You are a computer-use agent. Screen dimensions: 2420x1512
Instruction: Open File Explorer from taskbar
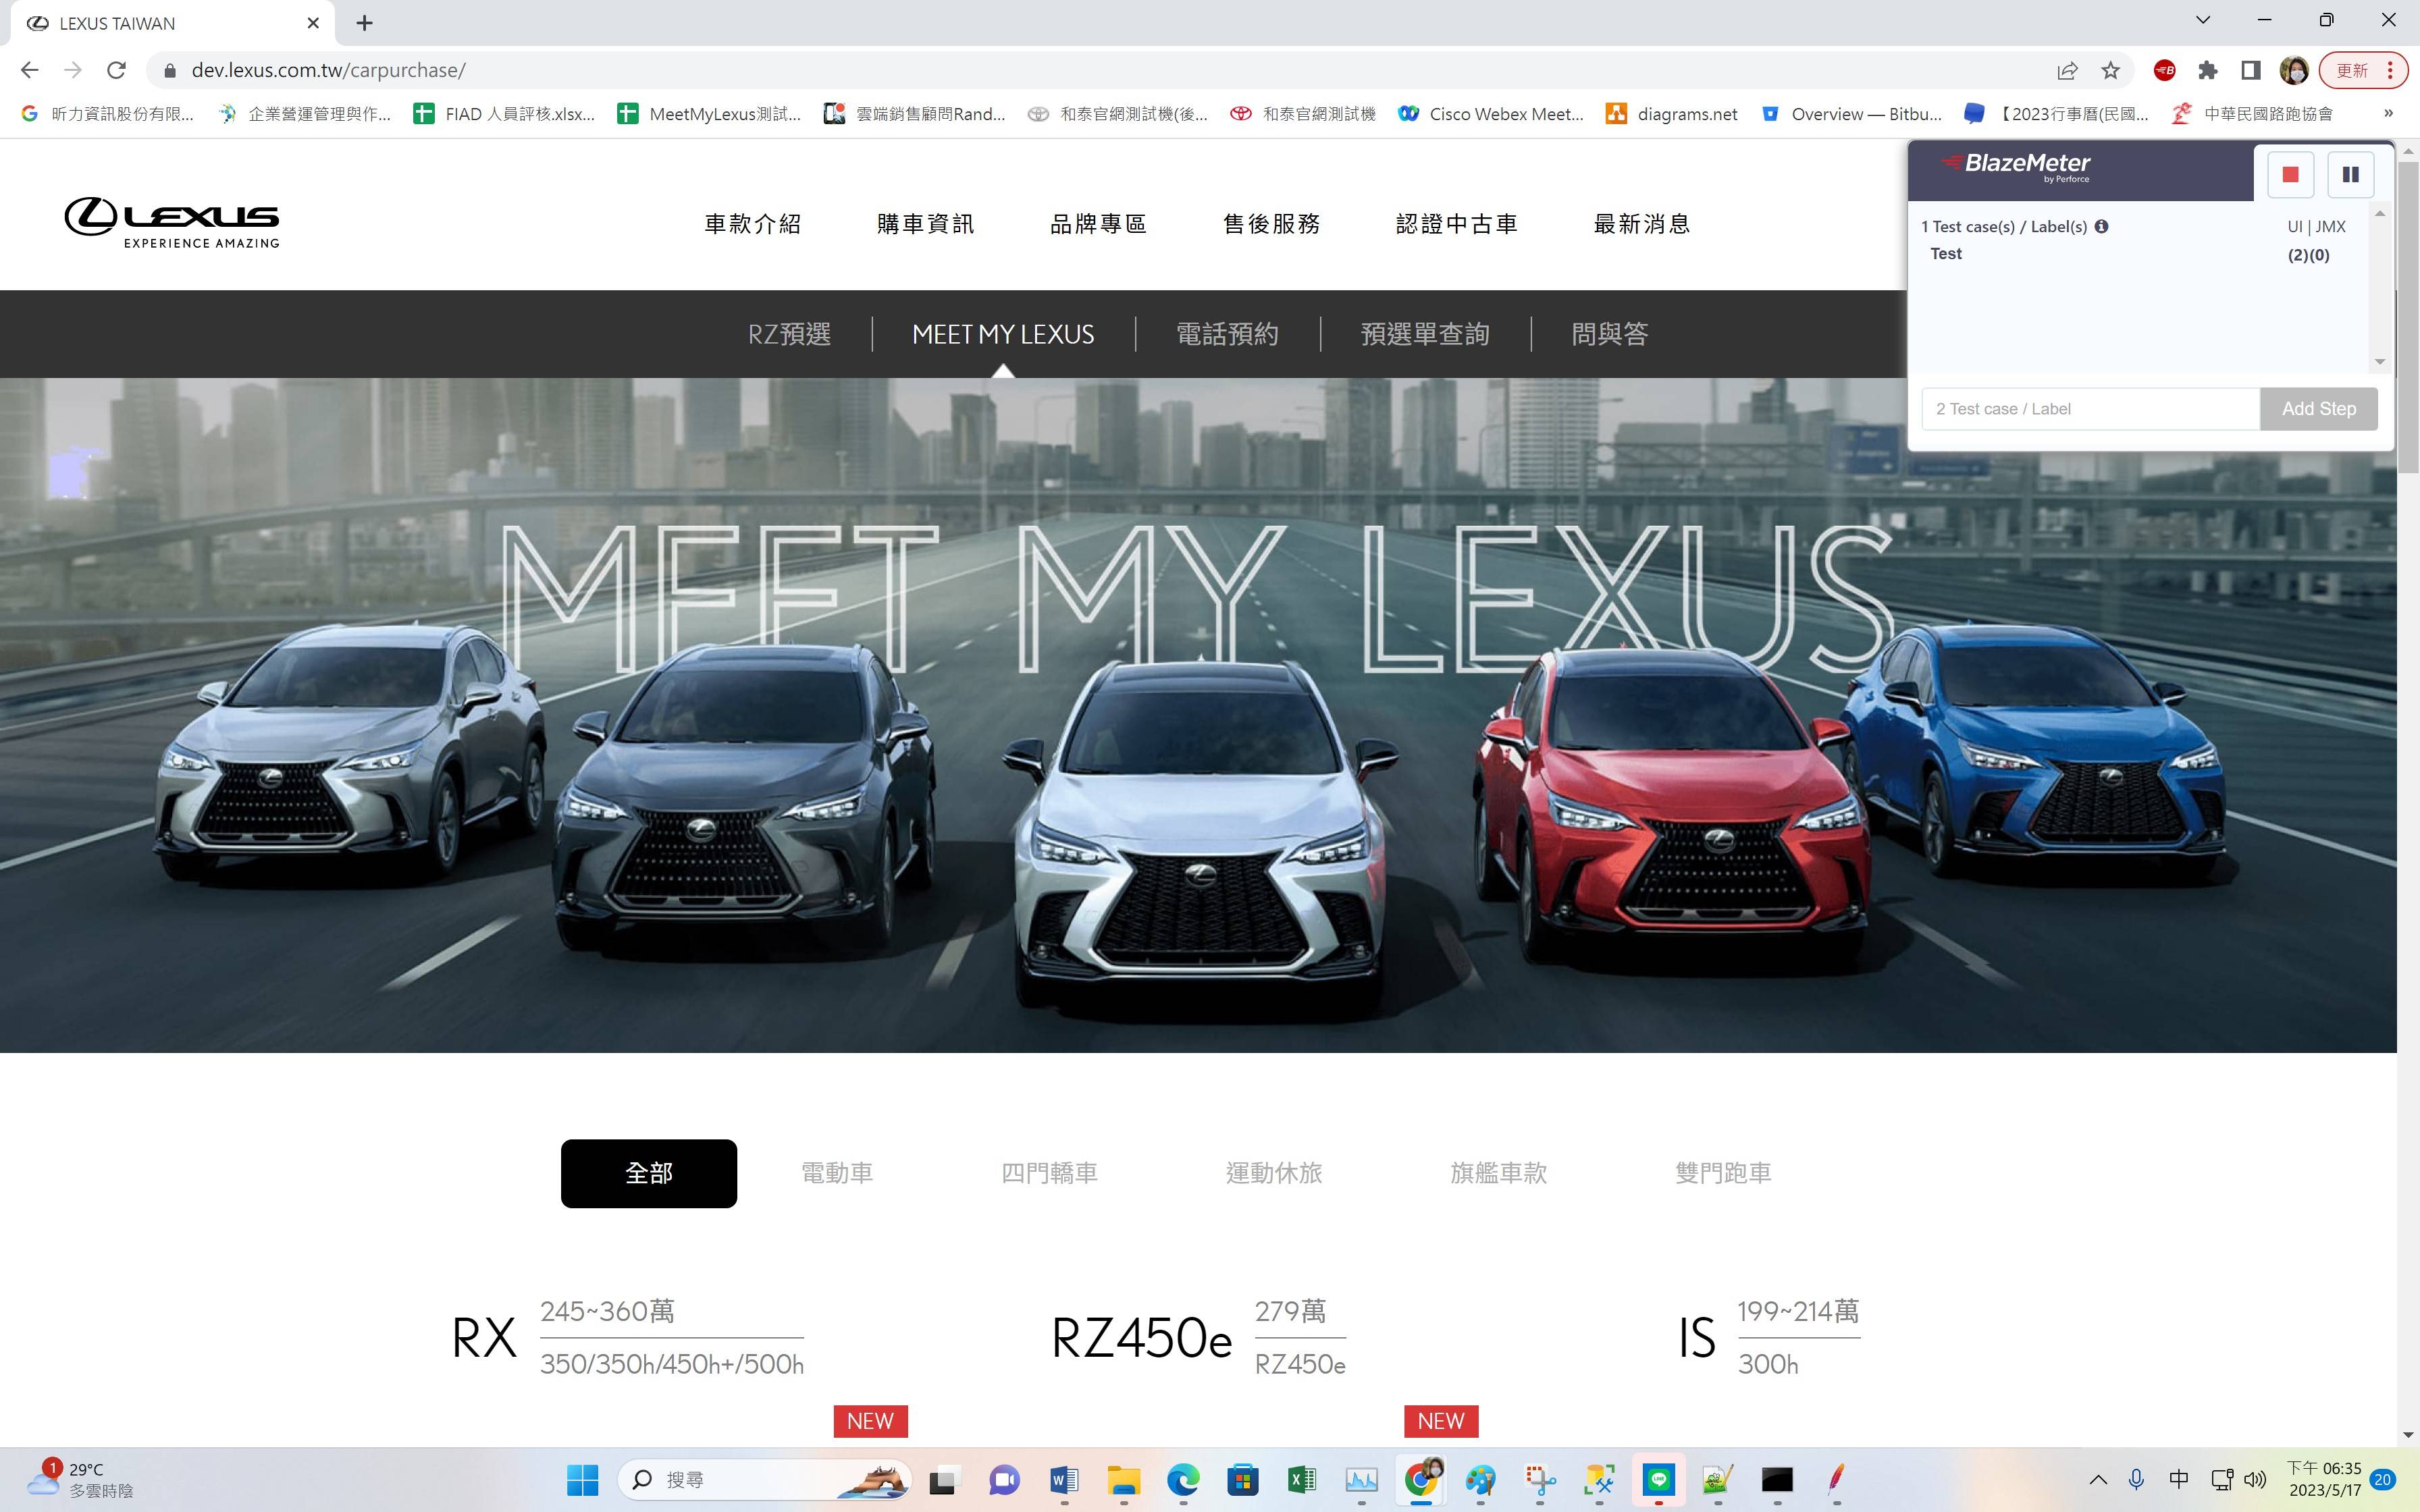pyautogui.click(x=1124, y=1479)
